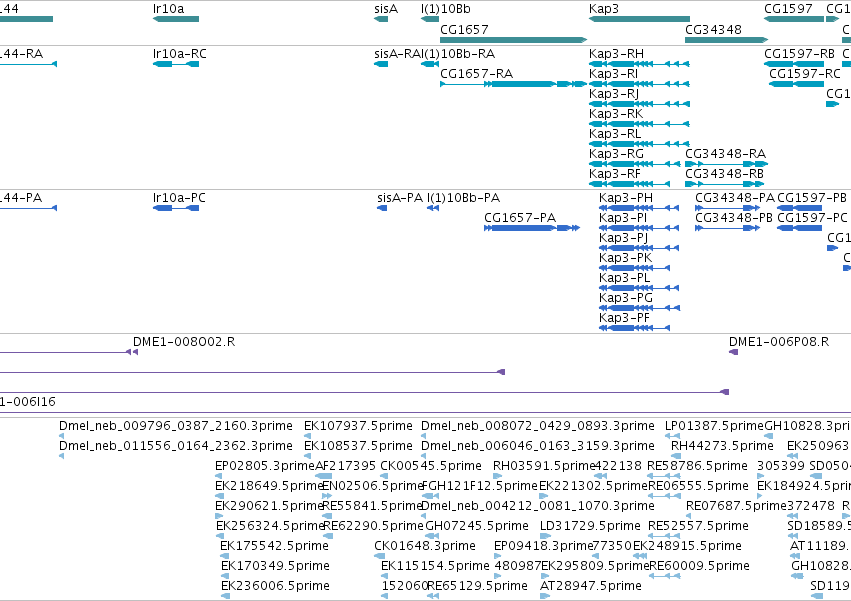Select the CG1597 gene feature
Viewport: 851px width, 601px height.
pos(794,19)
